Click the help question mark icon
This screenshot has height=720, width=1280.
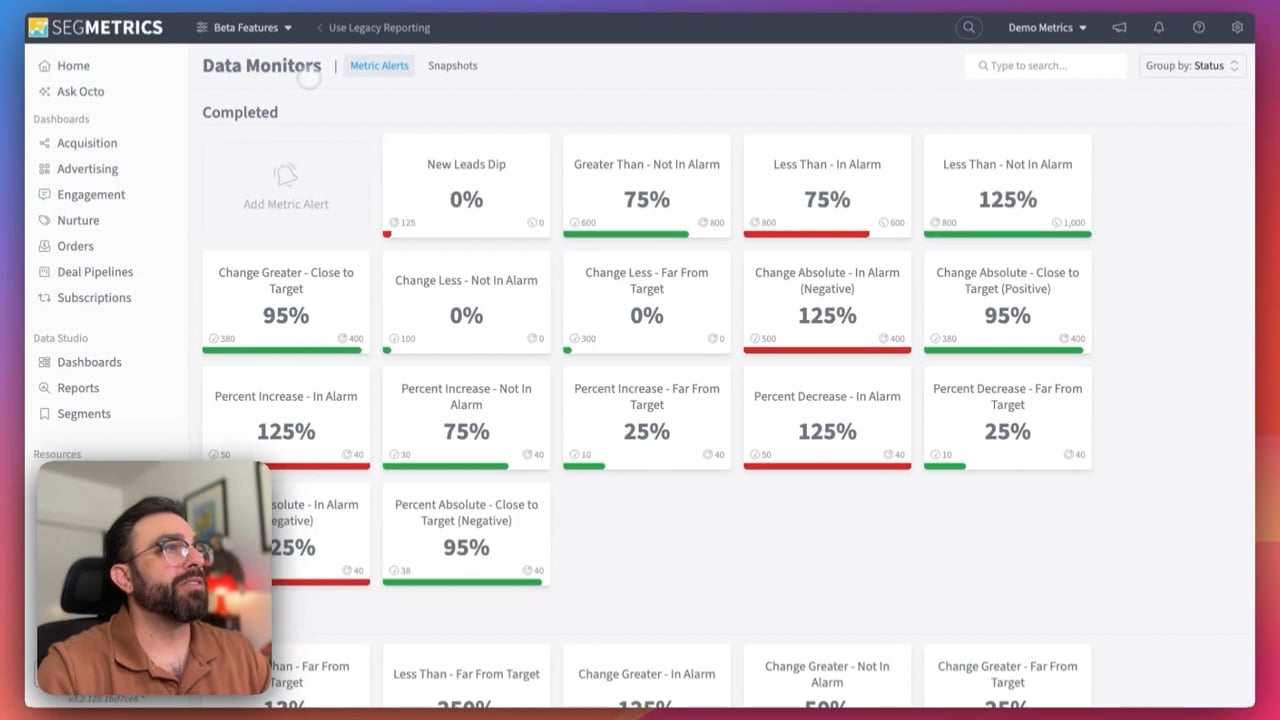click(x=1198, y=27)
